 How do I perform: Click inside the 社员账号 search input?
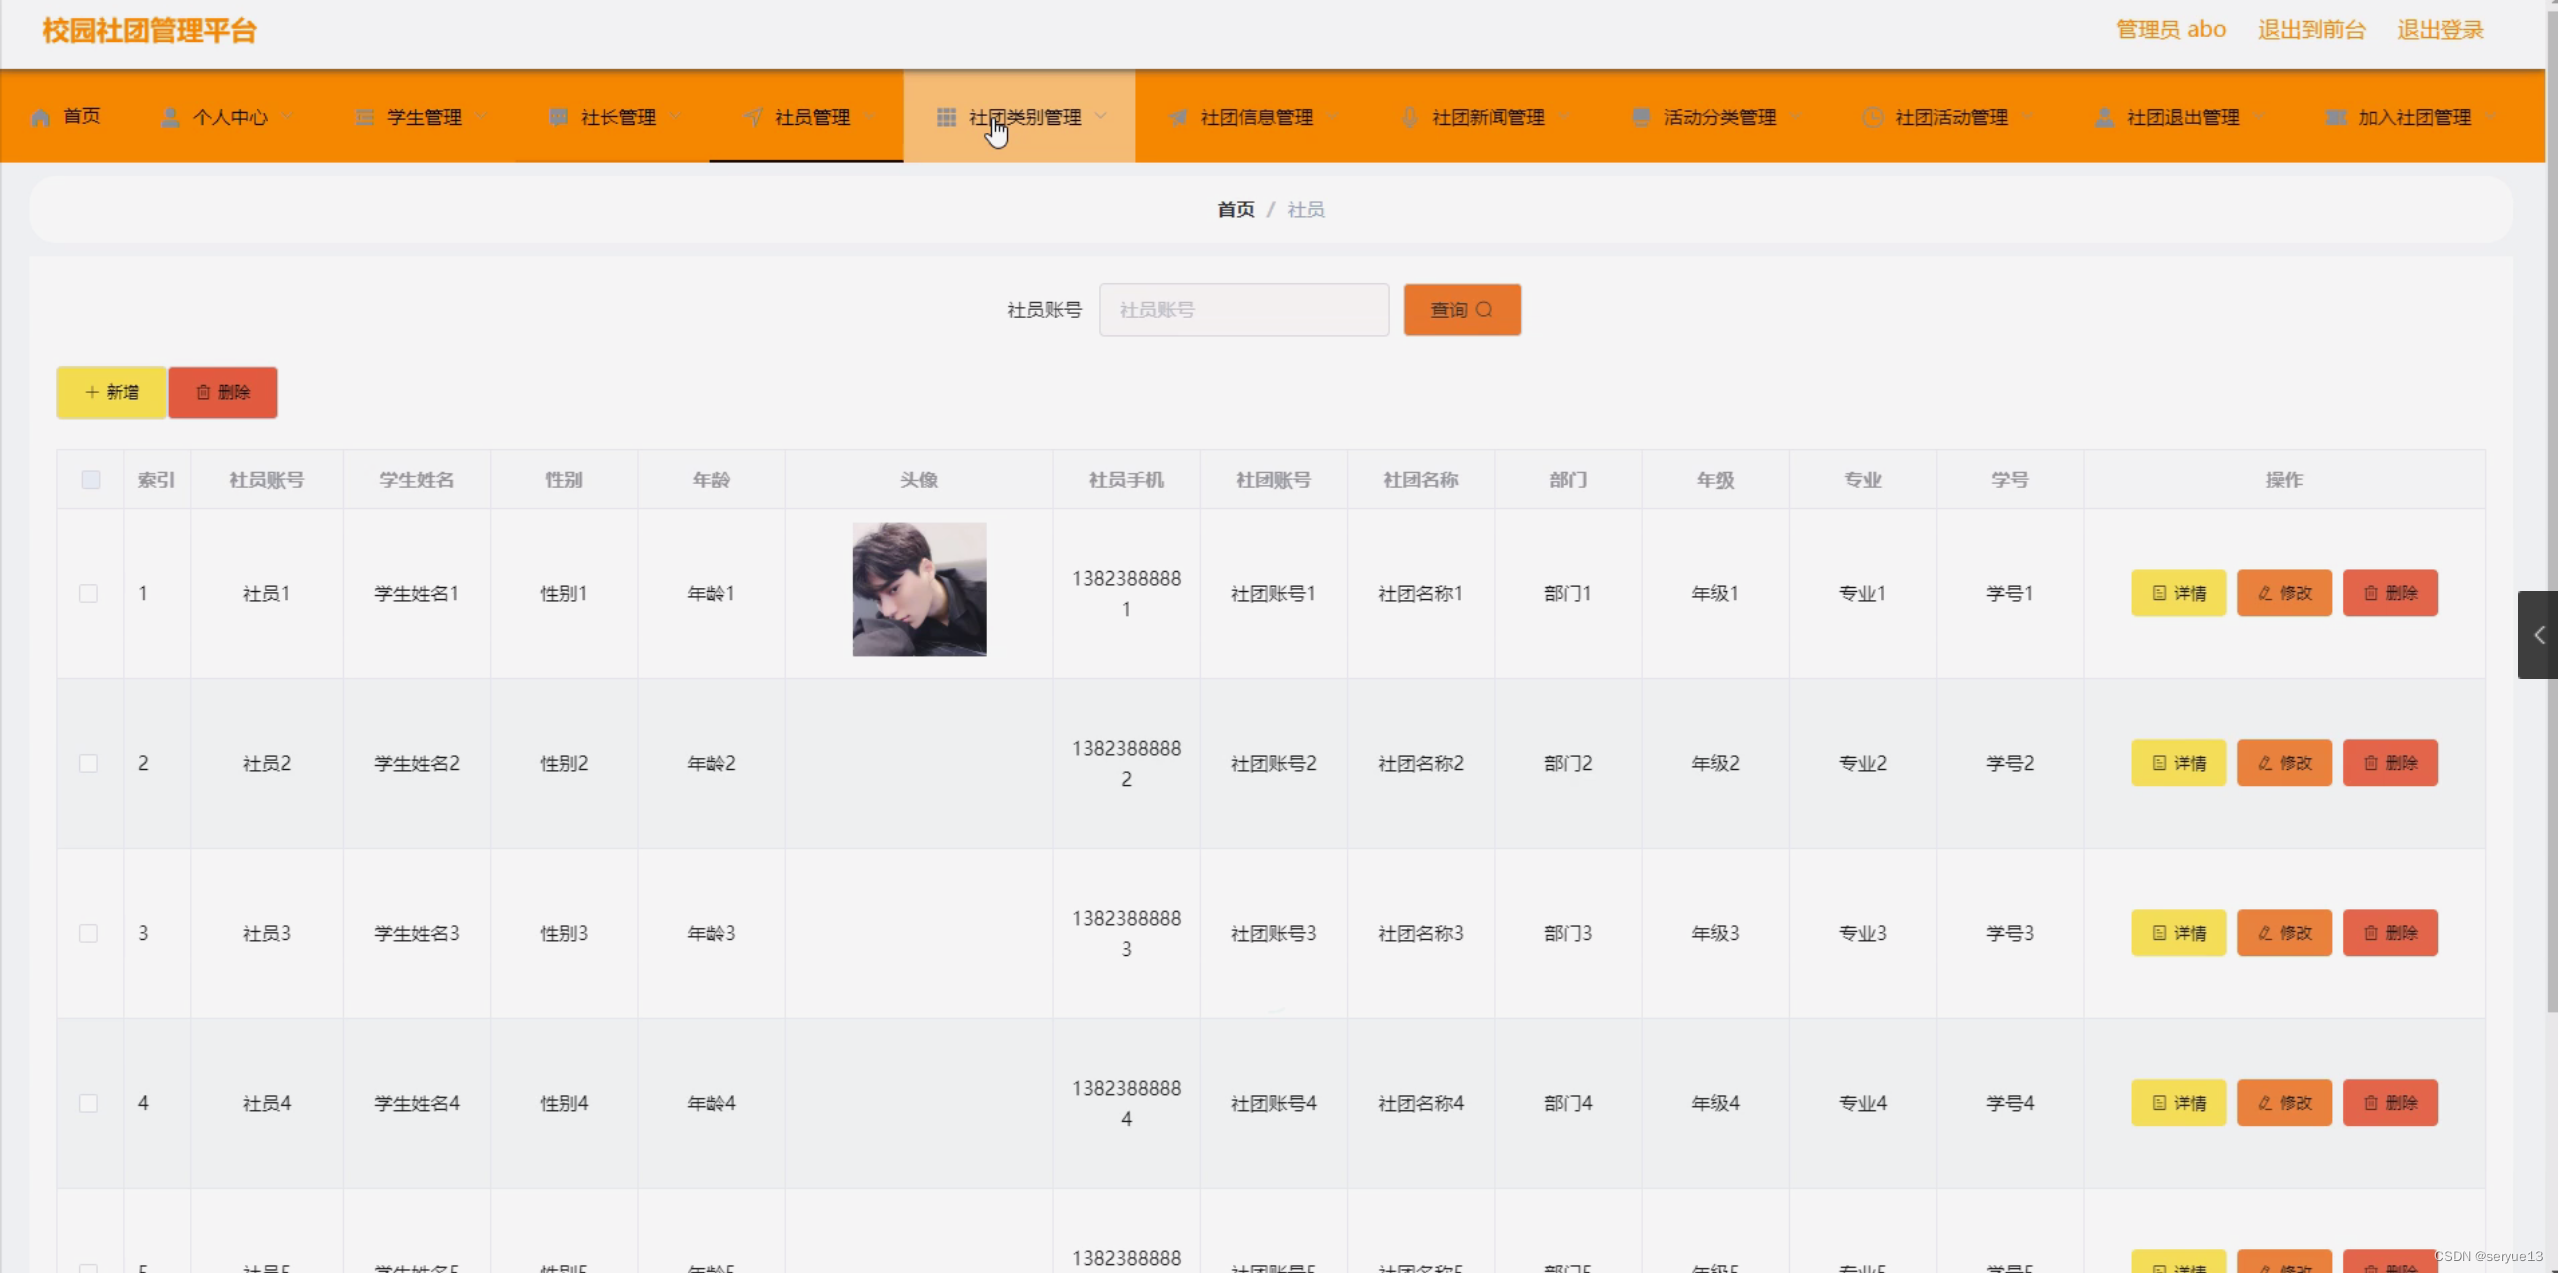pyautogui.click(x=1242, y=309)
